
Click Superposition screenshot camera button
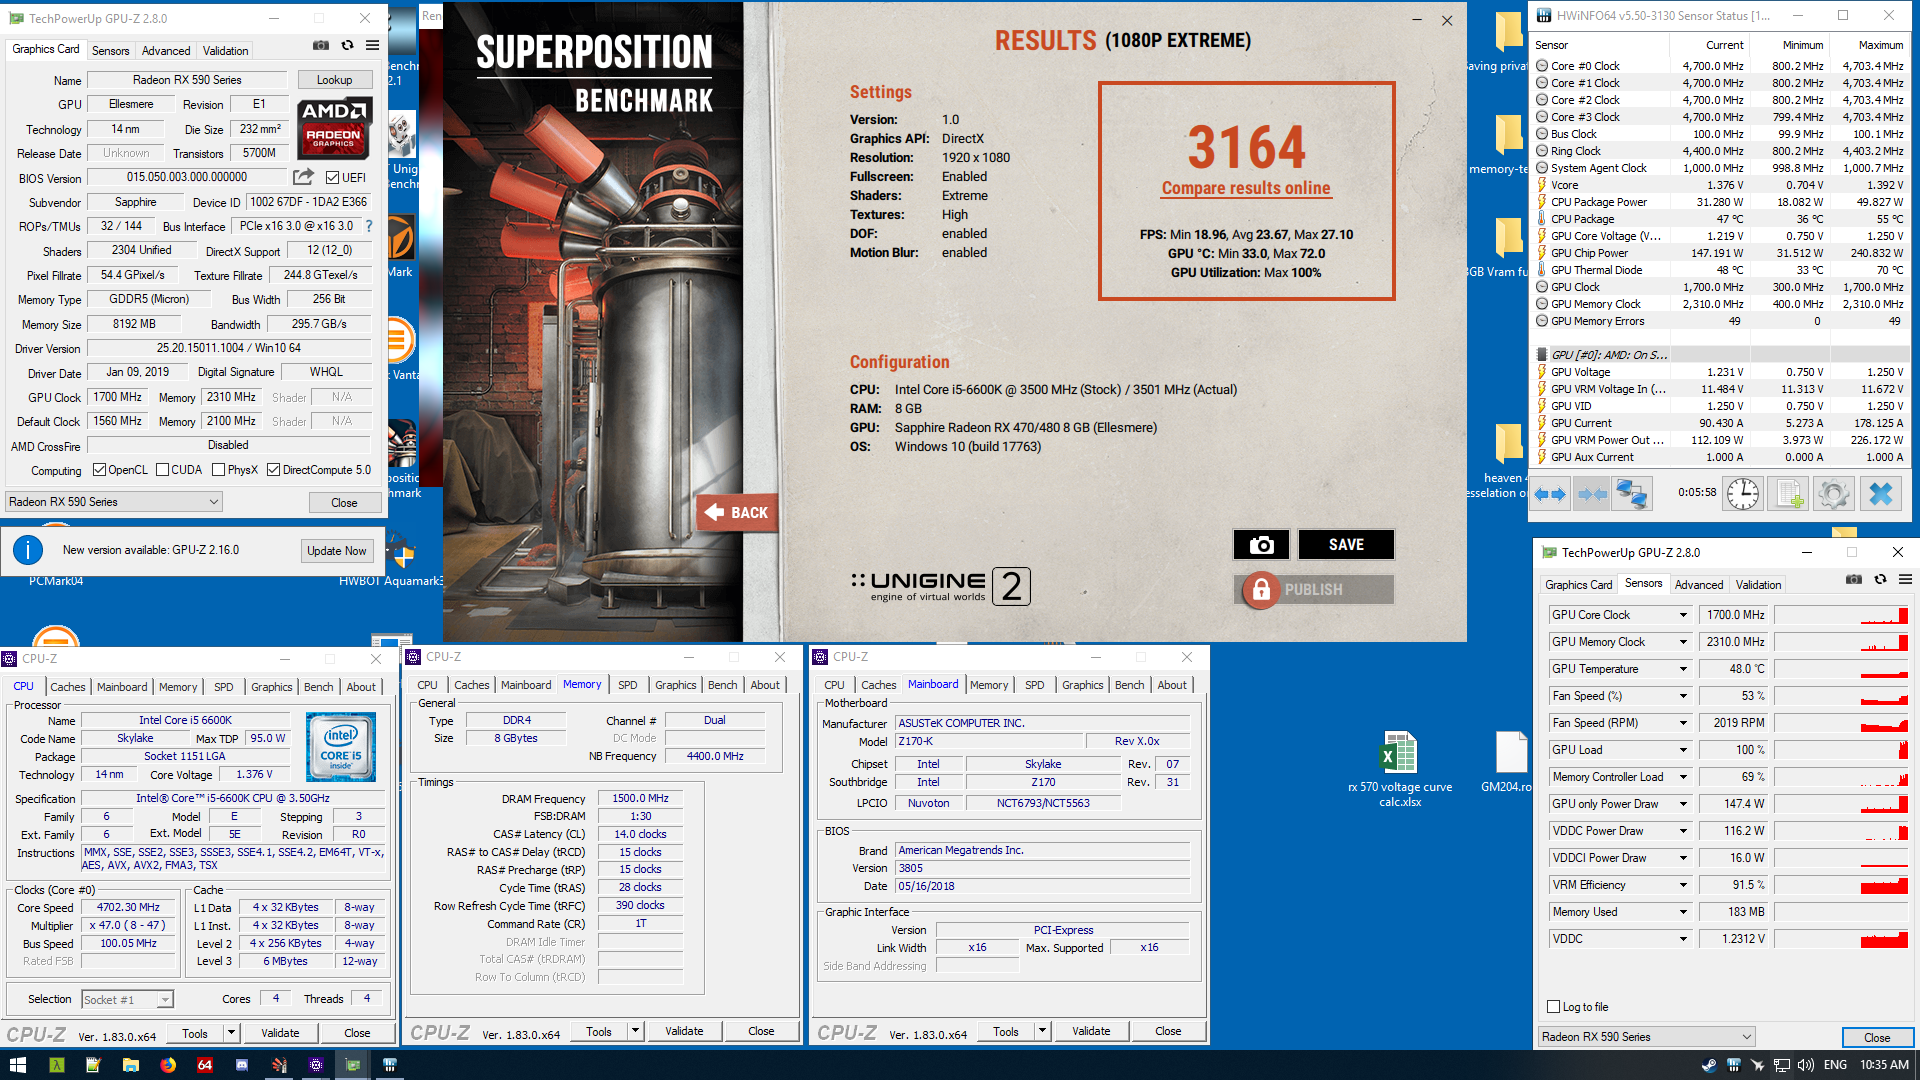coord(1261,545)
